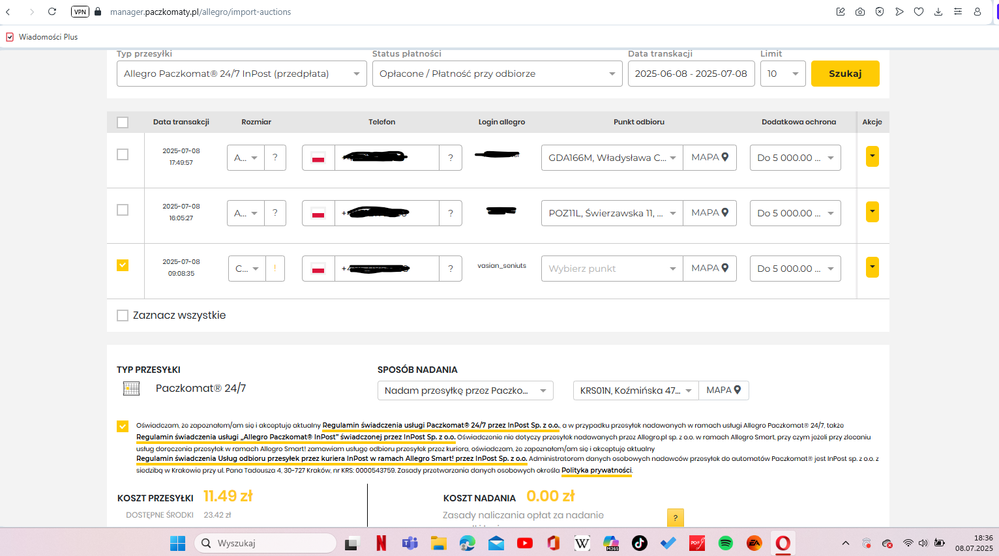
Task: Click the Opera Flow send icon
Action: pyautogui.click(x=899, y=11)
